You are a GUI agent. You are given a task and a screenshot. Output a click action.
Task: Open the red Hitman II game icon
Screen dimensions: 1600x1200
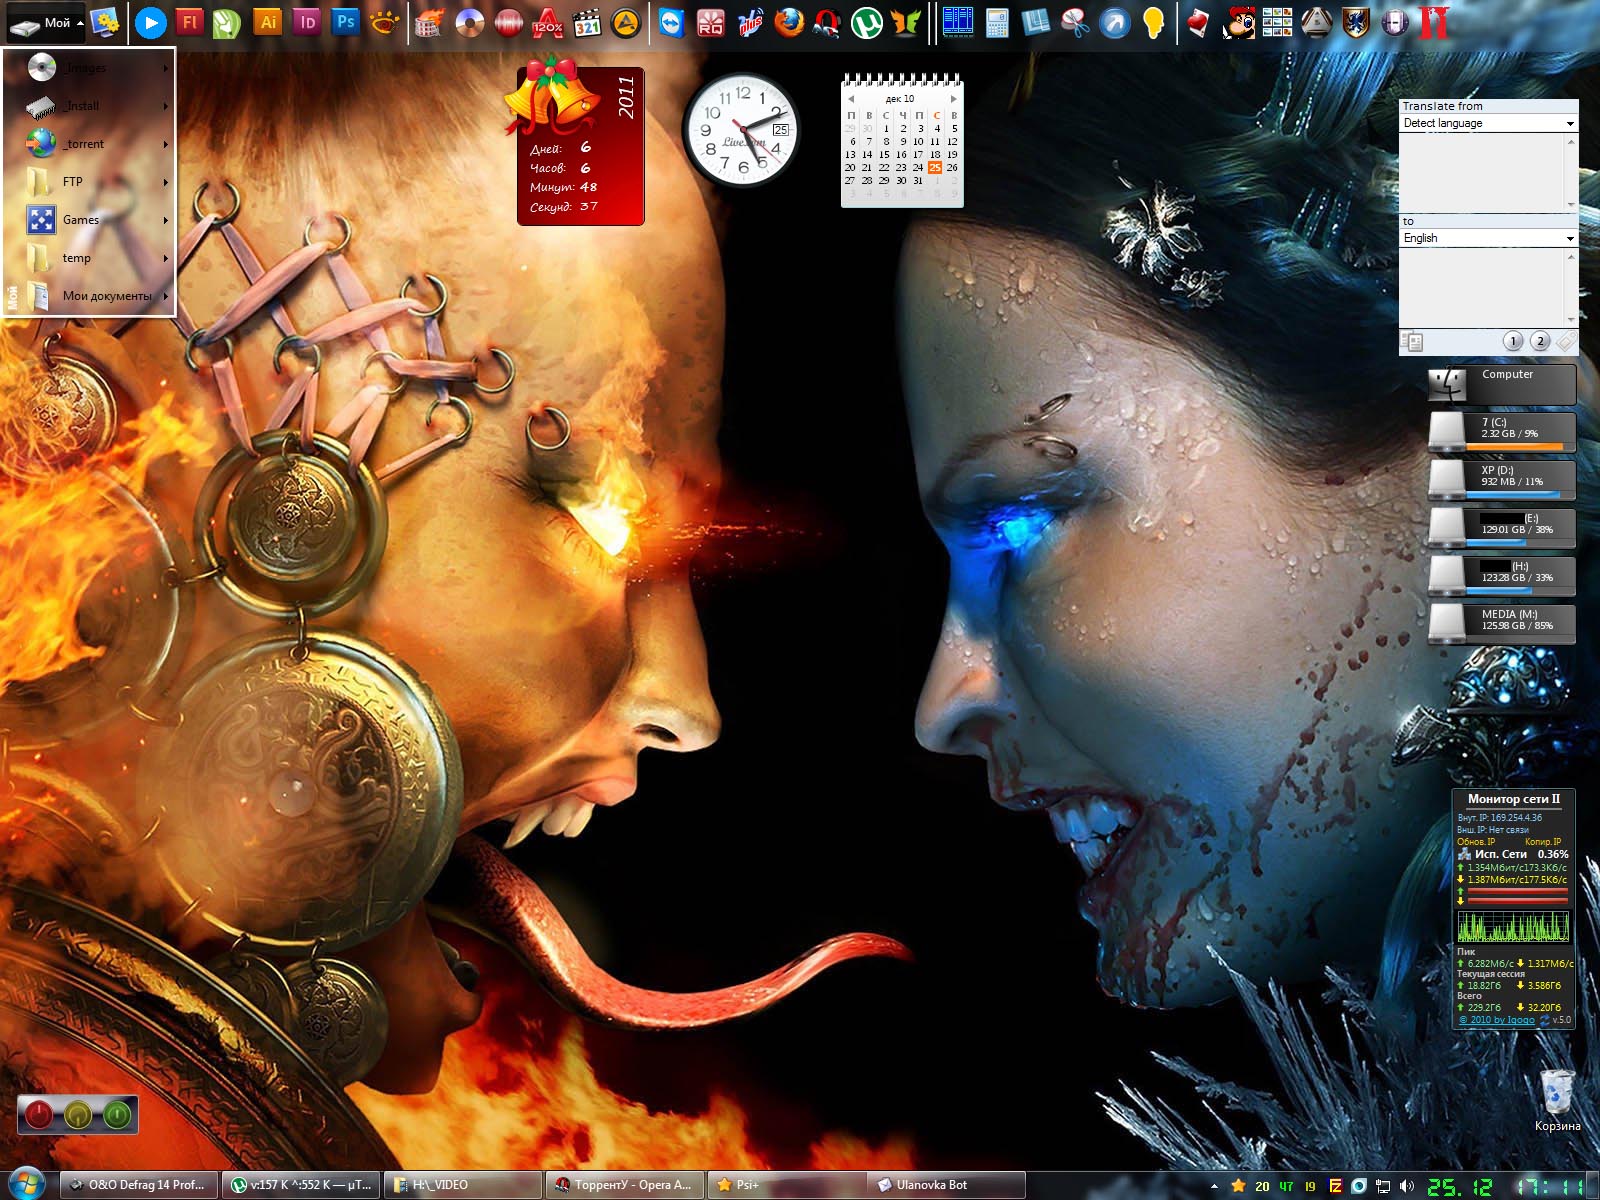(1434, 22)
